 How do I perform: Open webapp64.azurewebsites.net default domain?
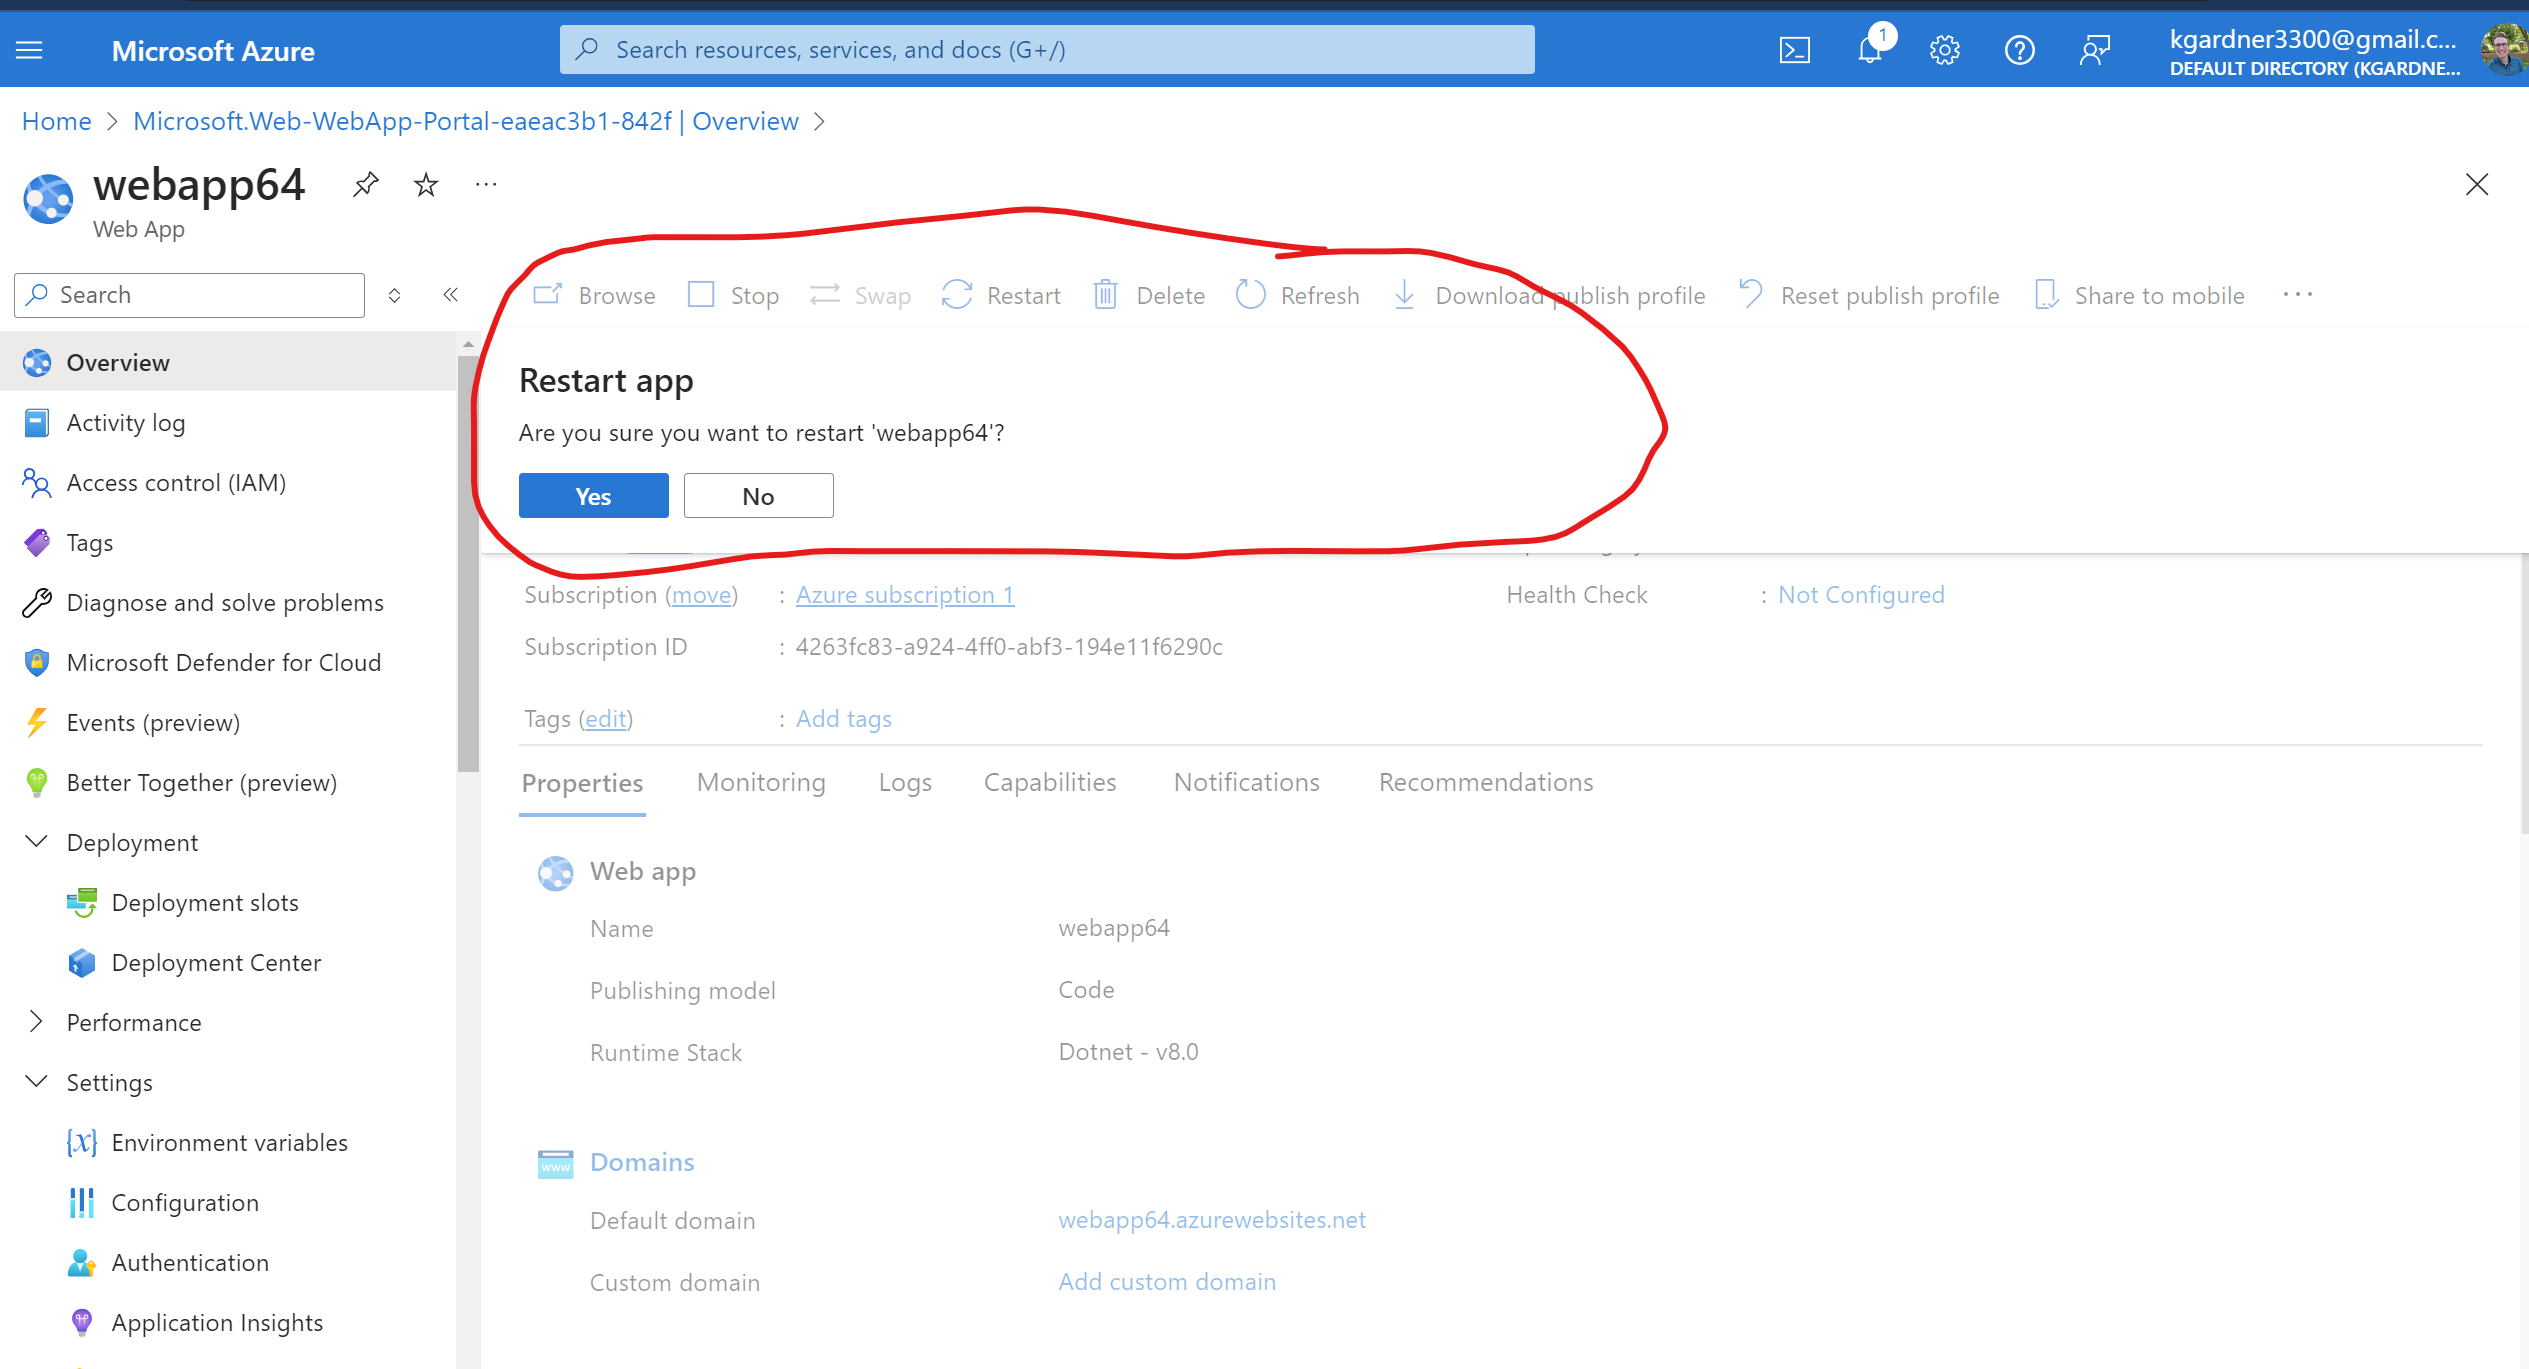(x=1212, y=1220)
